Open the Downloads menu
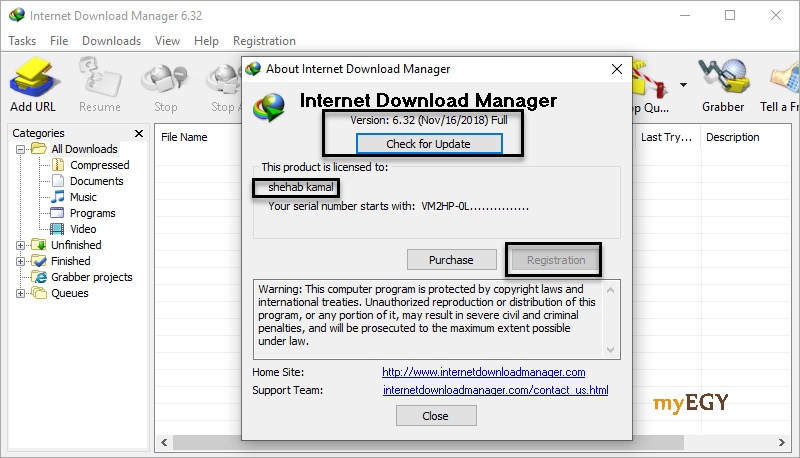The width and height of the screenshot is (800, 458). pyautogui.click(x=112, y=41)
